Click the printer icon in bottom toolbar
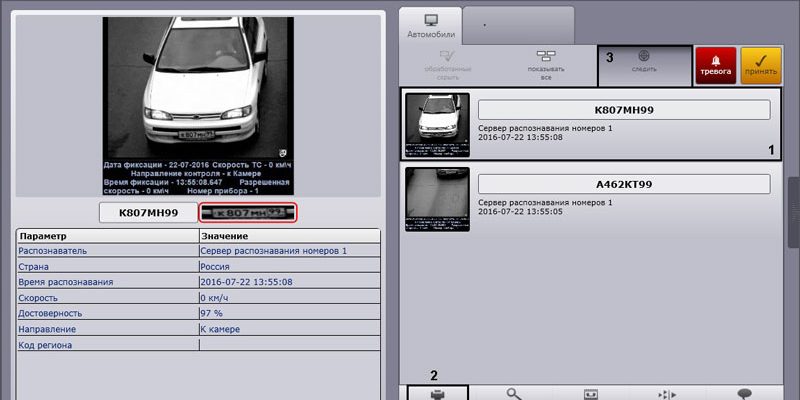800x400 pixels. pos(436,392)
